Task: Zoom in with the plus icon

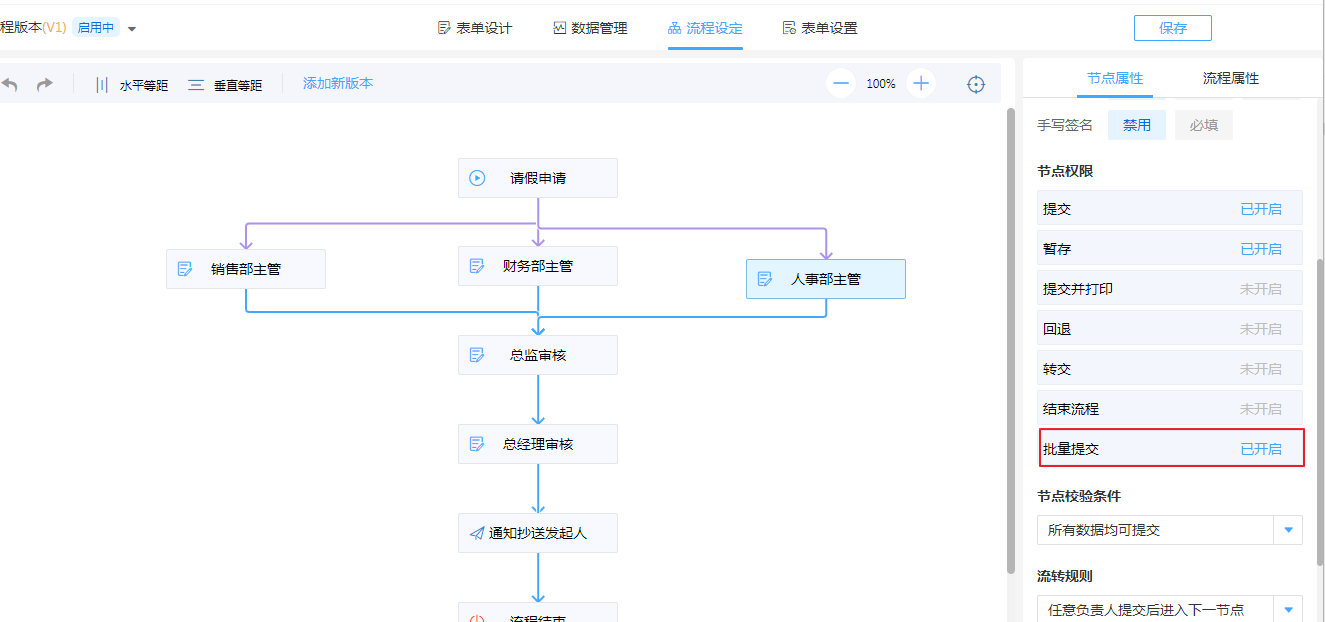Action: (921, 84)
